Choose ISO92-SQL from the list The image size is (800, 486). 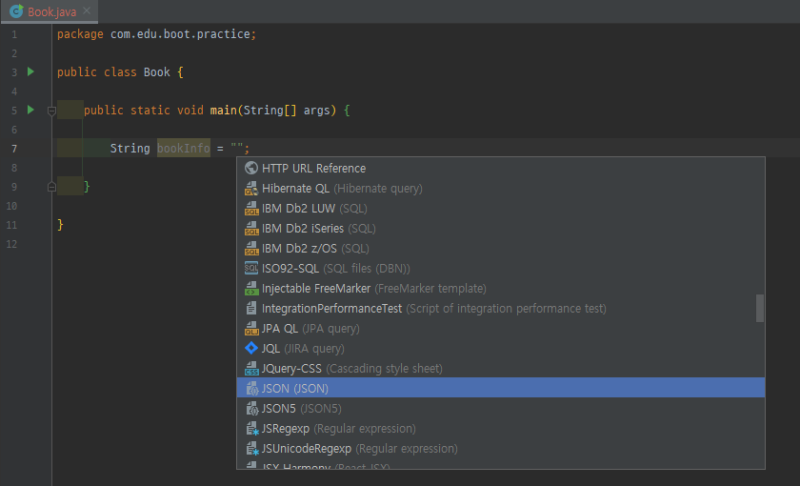(501, 268)
